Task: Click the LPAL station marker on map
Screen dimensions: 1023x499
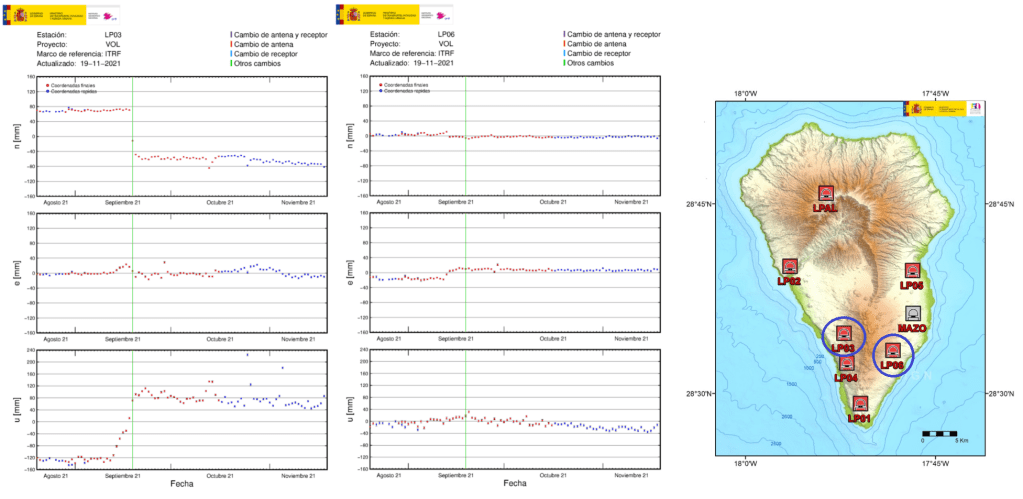Action: (x=825, y=193)
